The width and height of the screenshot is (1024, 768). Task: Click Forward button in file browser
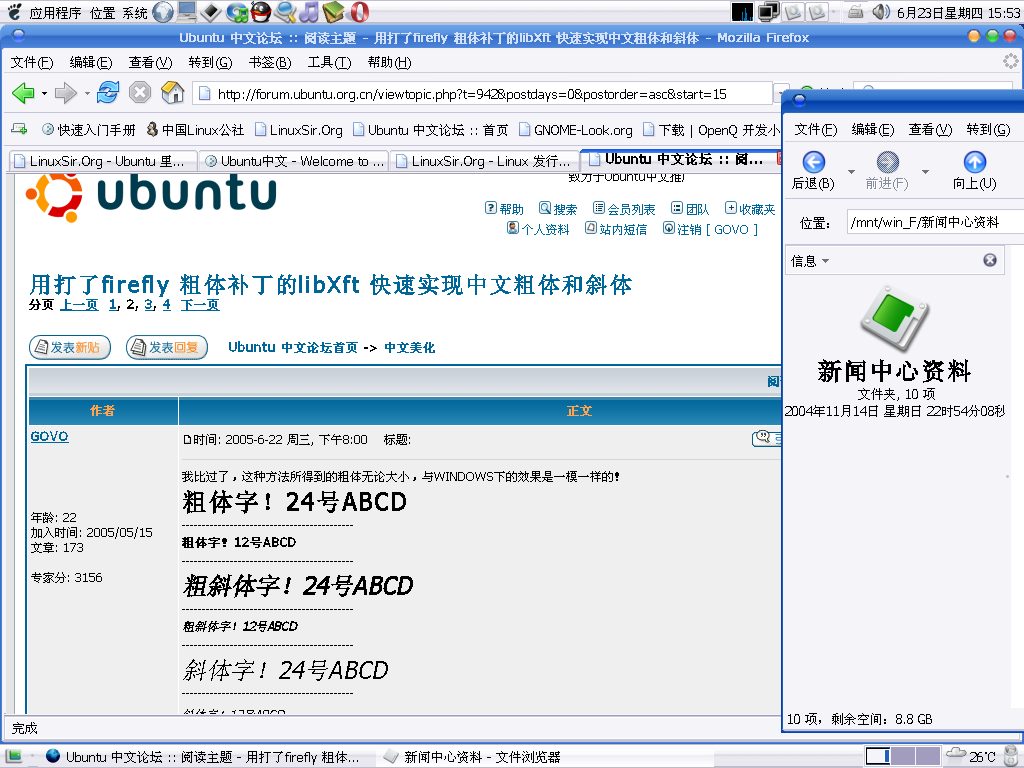[887, 170]
